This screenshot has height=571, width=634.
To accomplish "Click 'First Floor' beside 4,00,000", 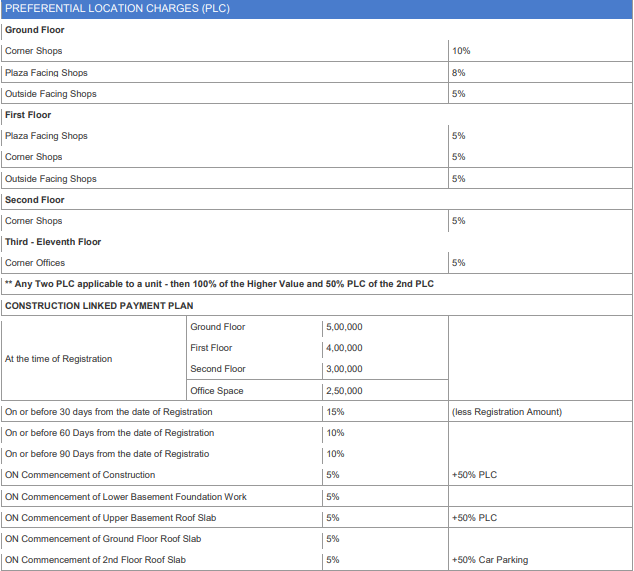I will [x=211, y=348].
